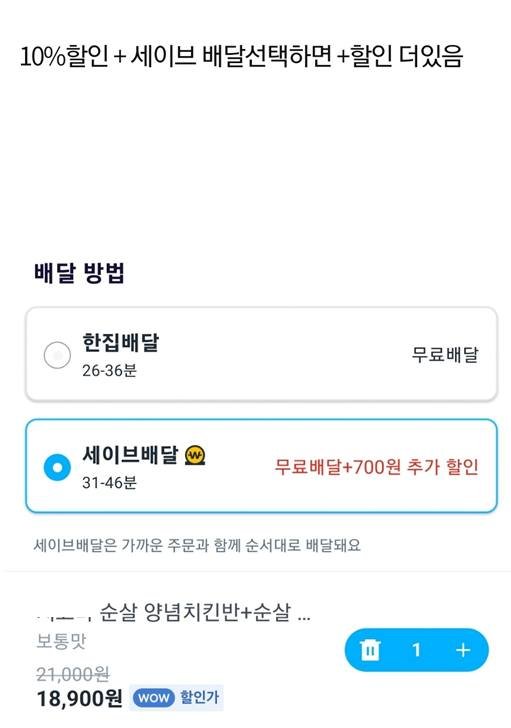Tap the 배달 방법 section heading
This screenshot has width=511, height=728.
[x=79, y=273]
